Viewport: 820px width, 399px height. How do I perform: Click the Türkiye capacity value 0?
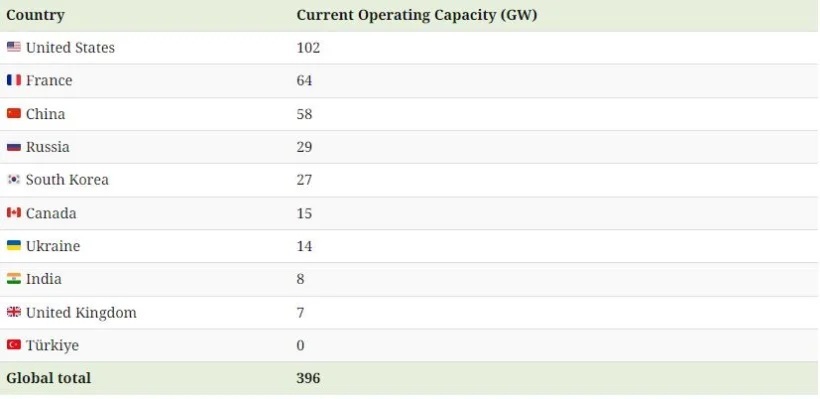coord(300,345)
